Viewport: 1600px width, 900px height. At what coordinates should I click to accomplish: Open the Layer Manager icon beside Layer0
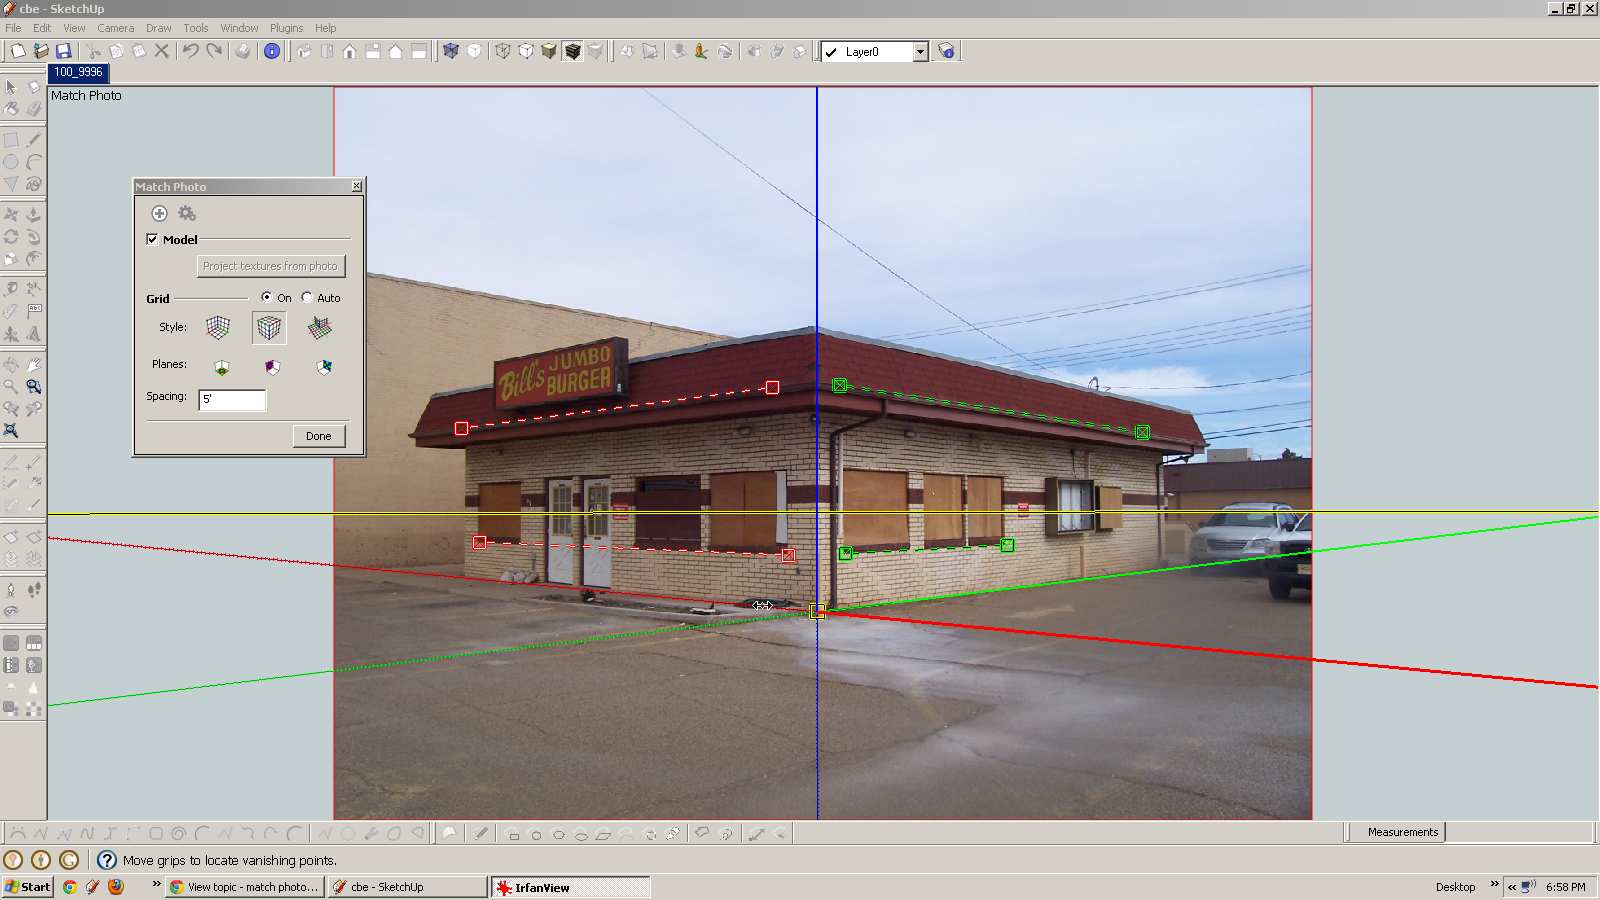(x=946, y=51)
